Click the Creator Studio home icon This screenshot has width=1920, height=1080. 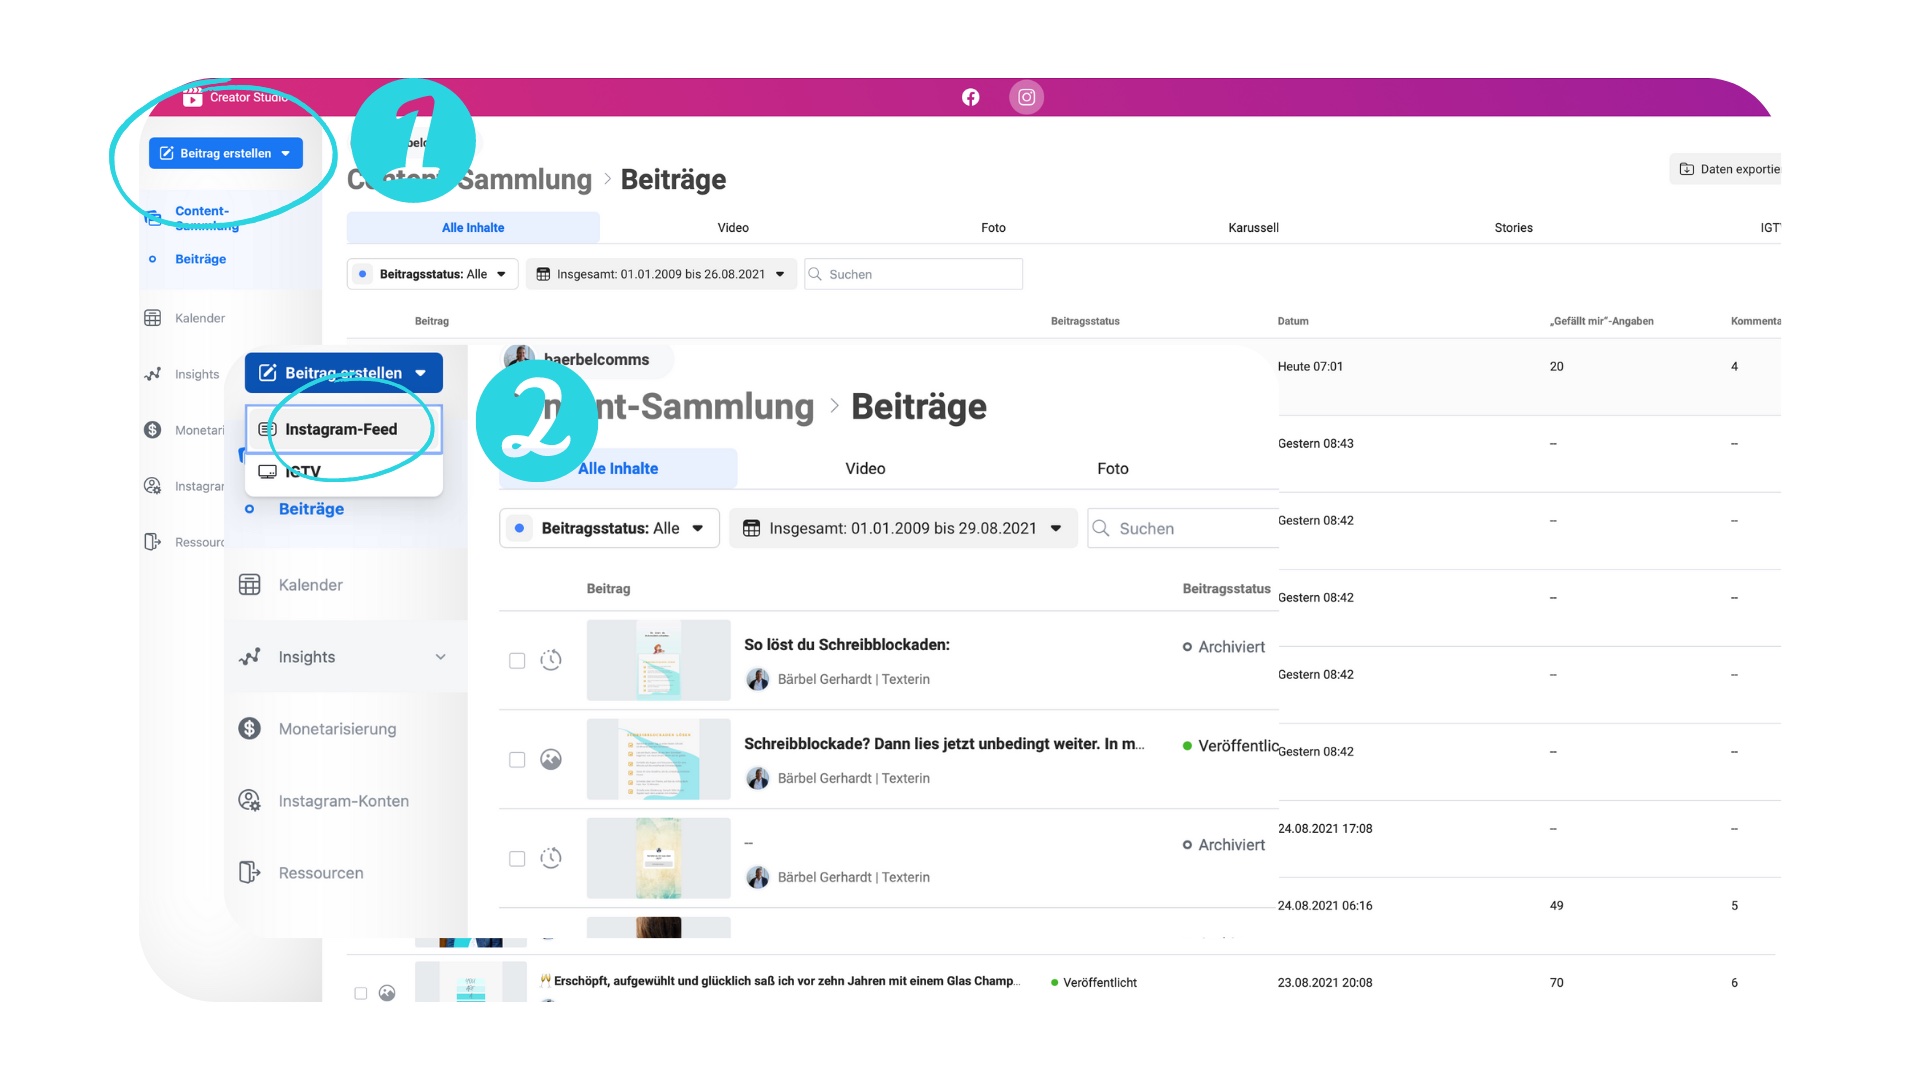click(193, 96)
